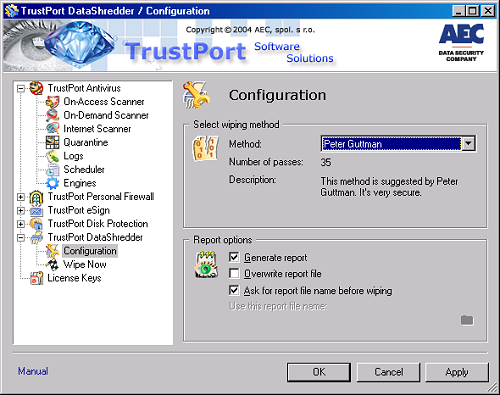Expand the TrustPort Personal Firewall node
Screen dimensions: 500x395
pos(21,197)
